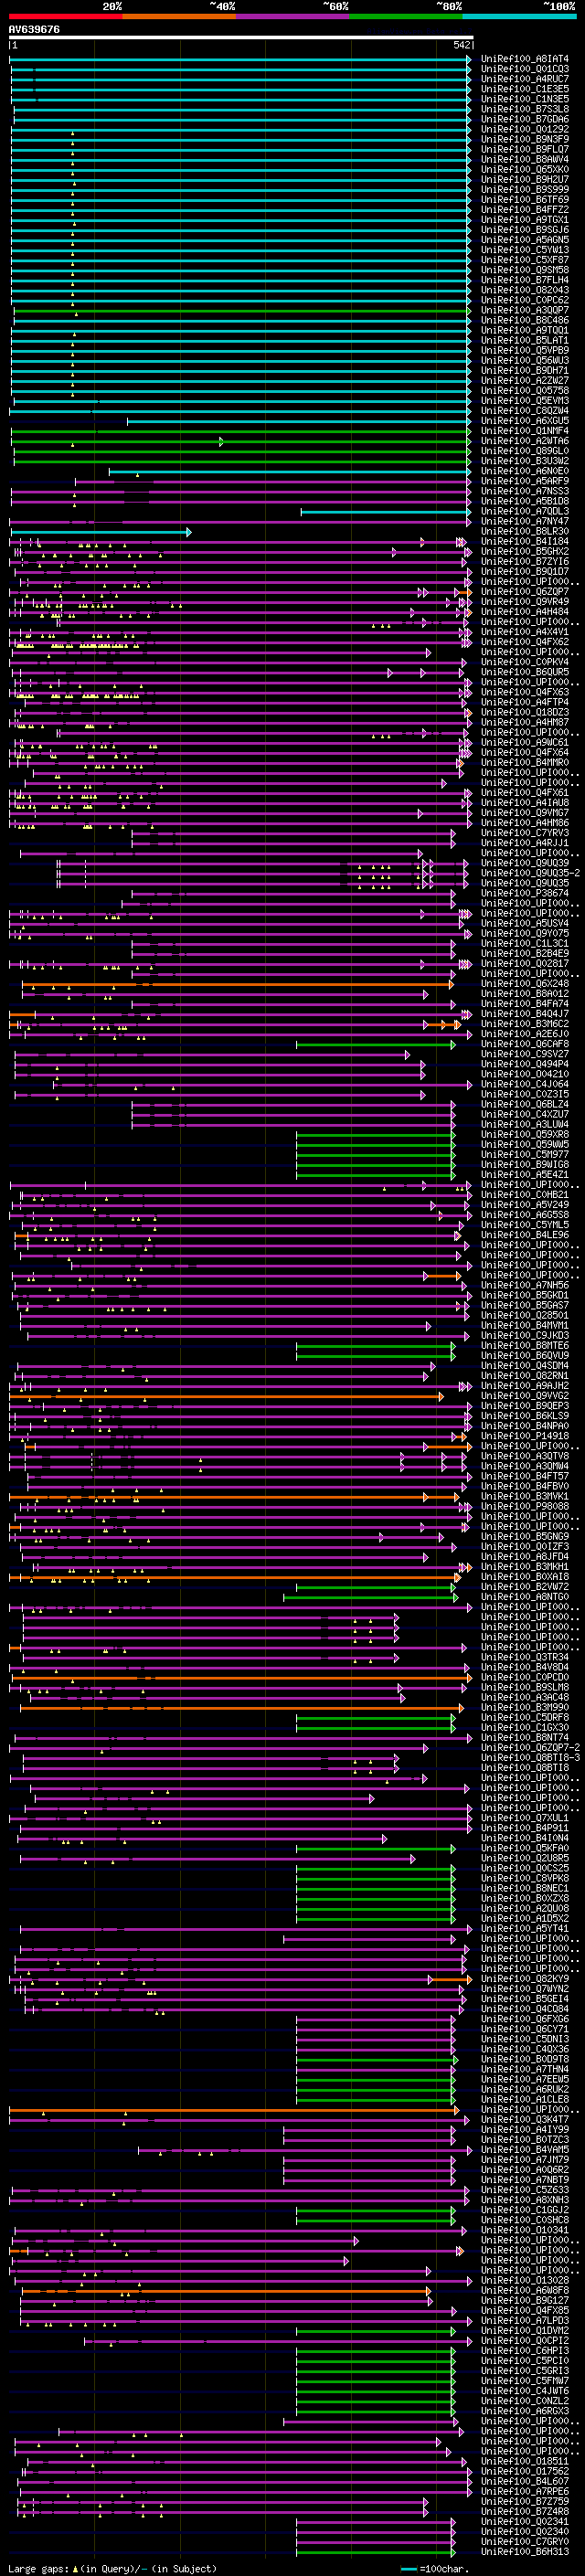Open hit UniRef100_Q01CQ3
The height and width of the screenshot is (2576, 585).
(x=524, y=69)
